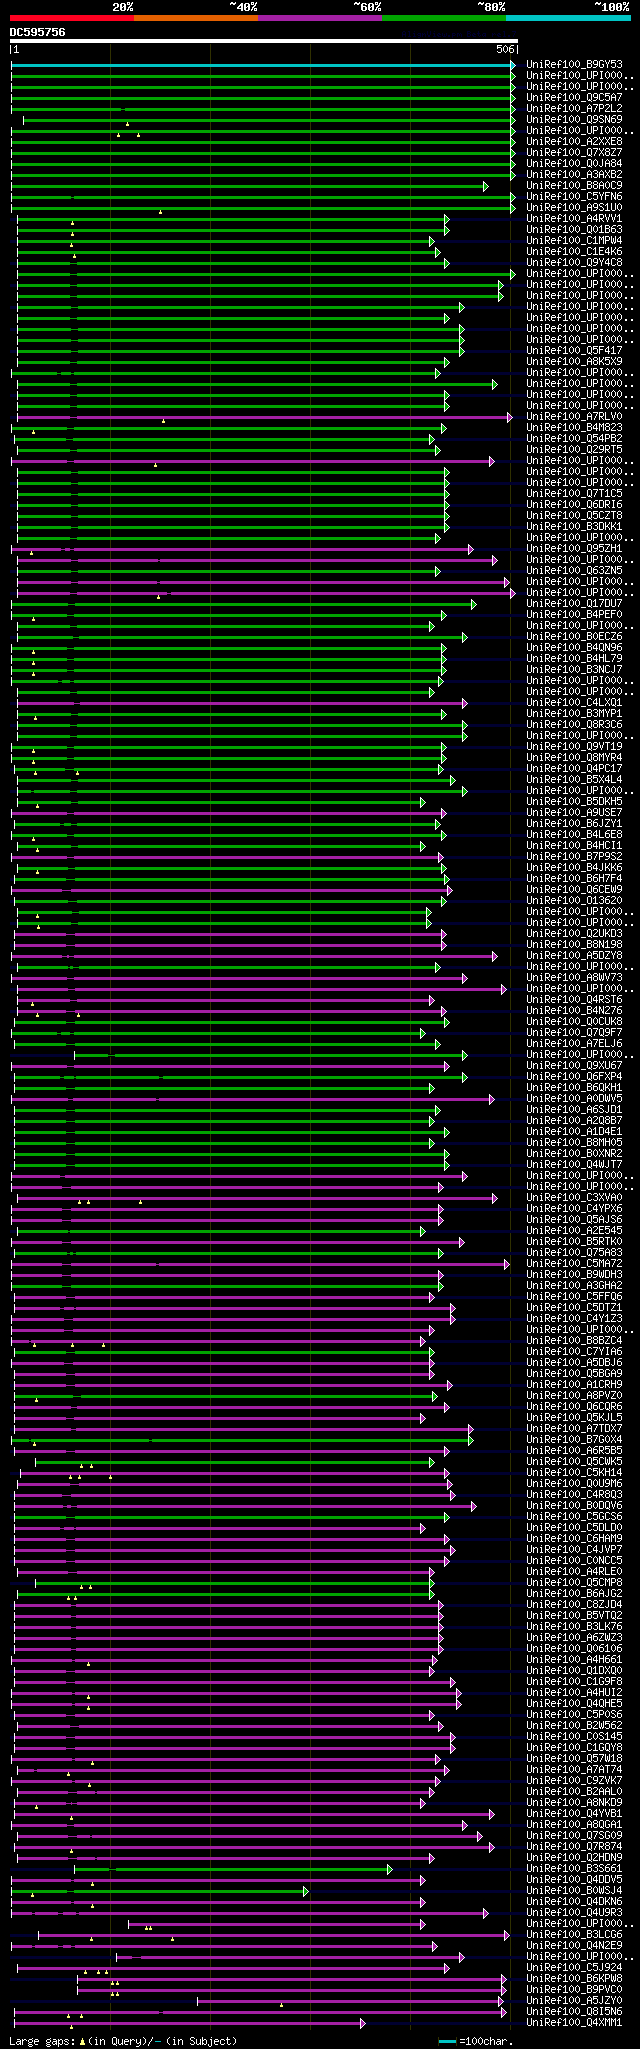Click label UniRef100_Q8R3C6
Screen dimensions: 640x2049
click(x=574, y=725)
